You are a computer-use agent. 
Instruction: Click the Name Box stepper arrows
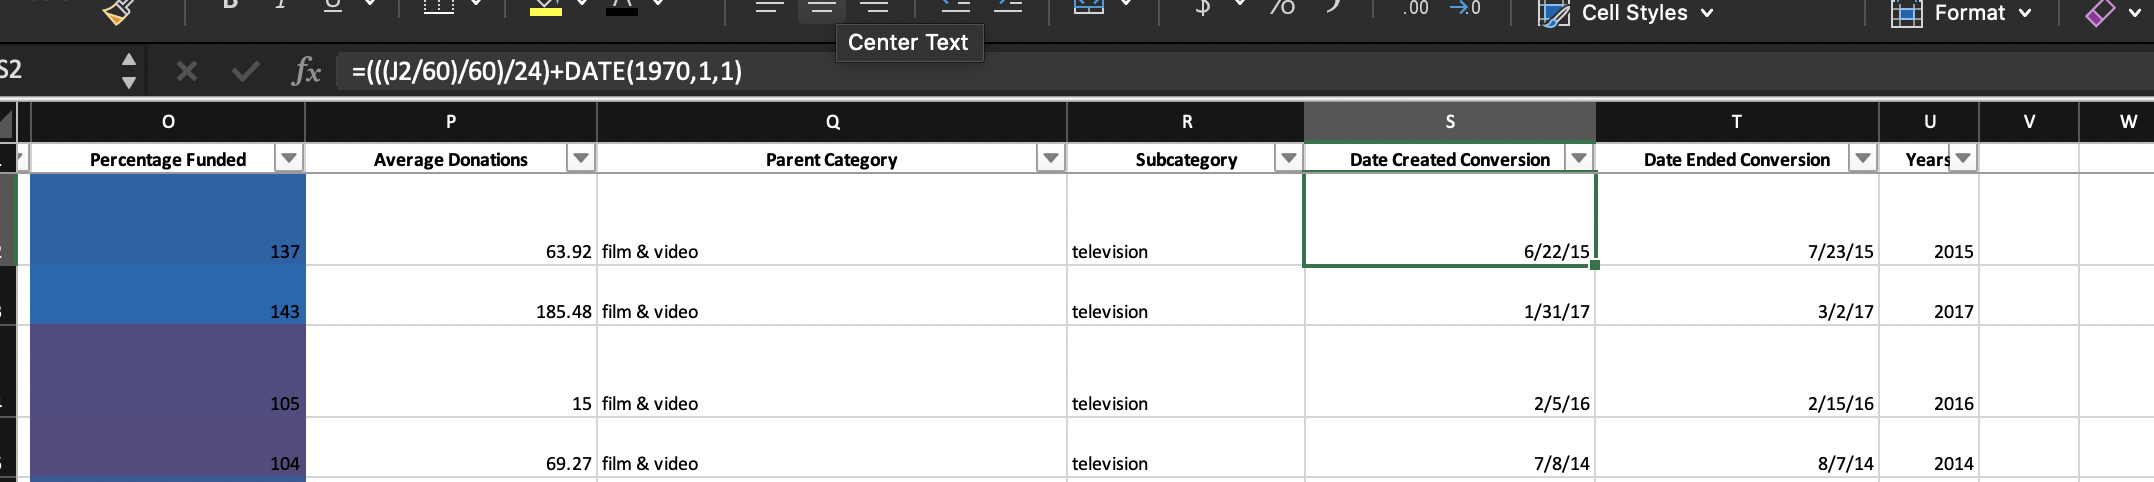128,71
